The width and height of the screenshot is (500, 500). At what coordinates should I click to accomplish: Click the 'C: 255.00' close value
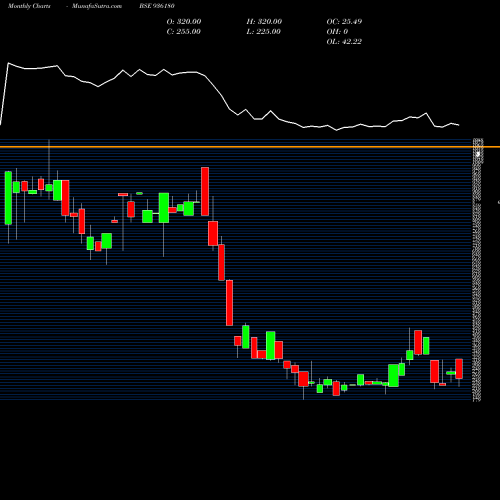[x=184, y=32]
